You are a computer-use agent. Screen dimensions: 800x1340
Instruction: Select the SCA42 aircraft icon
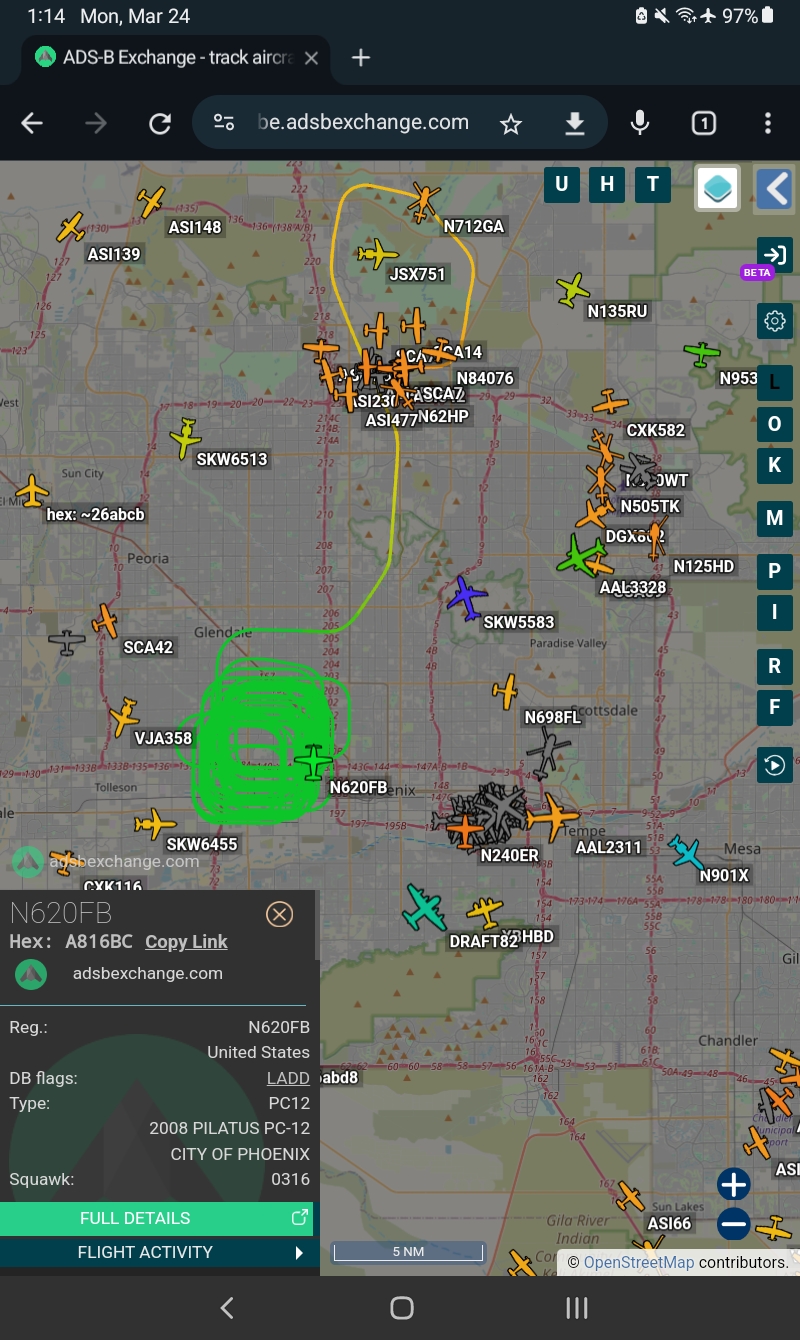tap(105, 620)
